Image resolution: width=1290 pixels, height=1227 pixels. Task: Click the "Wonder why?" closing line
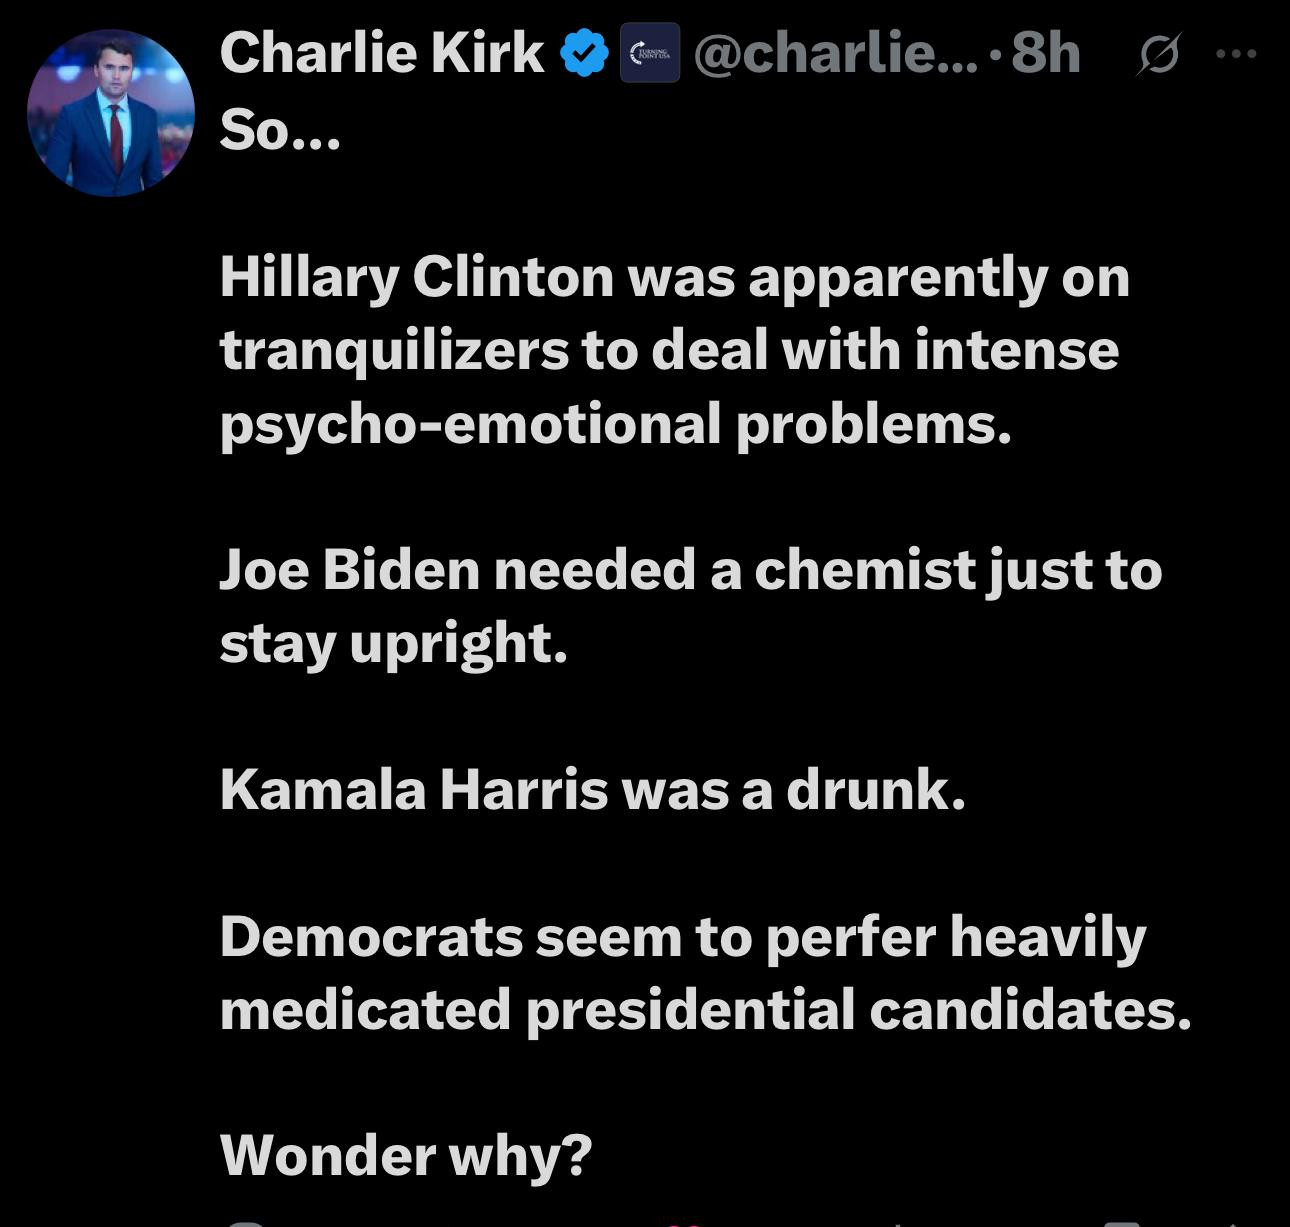(x=406, y=1155)
